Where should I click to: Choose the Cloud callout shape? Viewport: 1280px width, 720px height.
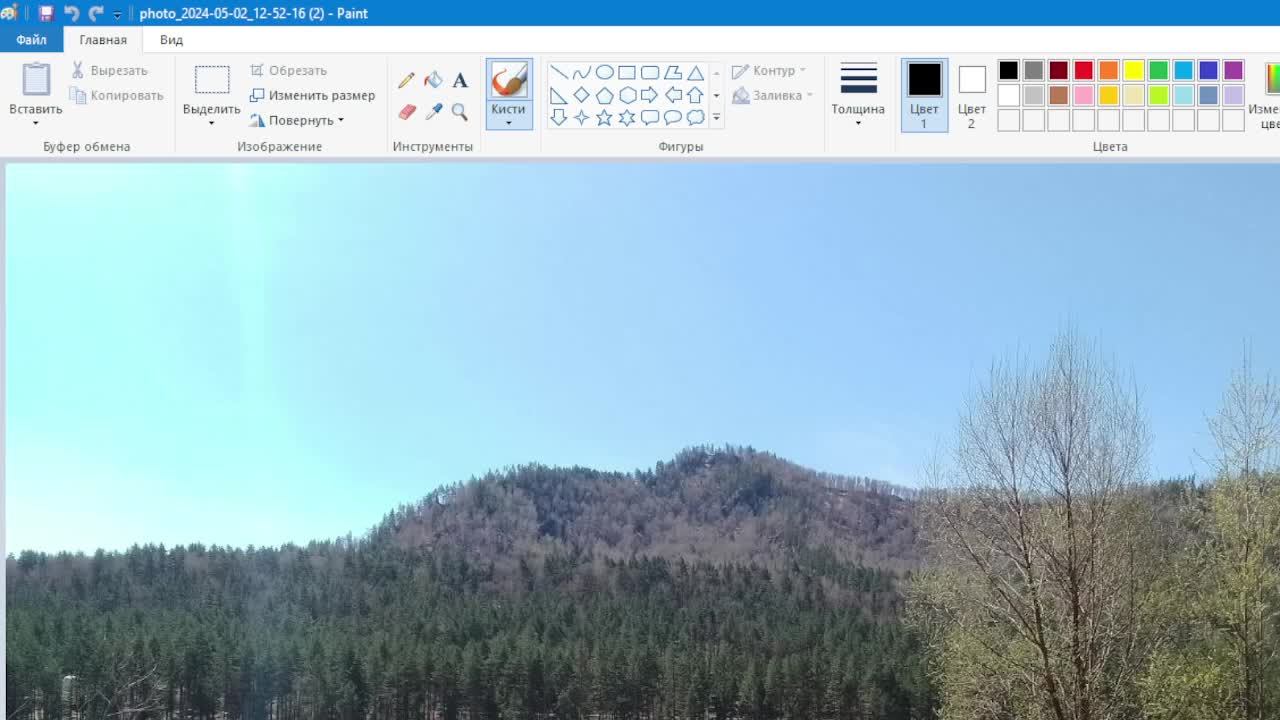pyautogui.click(x=695, y=118)
